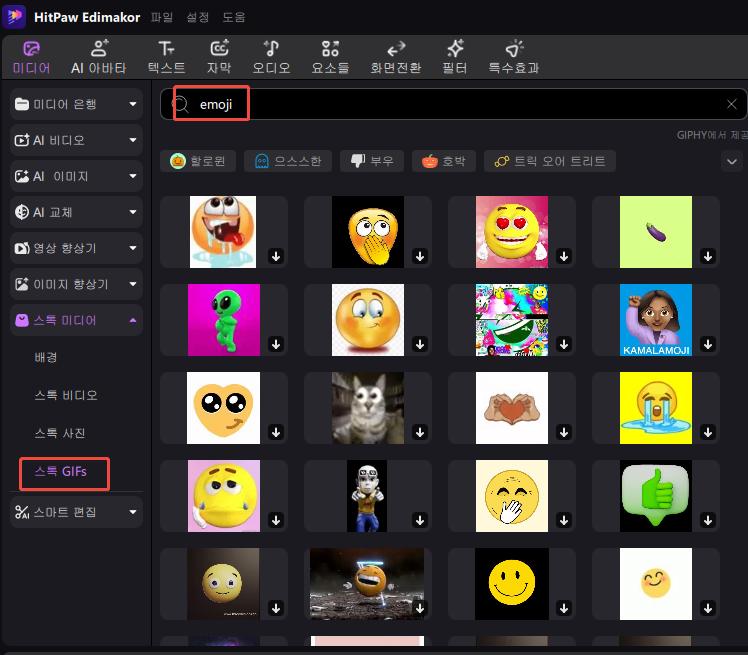Viewport: 748px width, 655px height.
Task: Download the drooling emoji GIF
Action: coord(276,256)
